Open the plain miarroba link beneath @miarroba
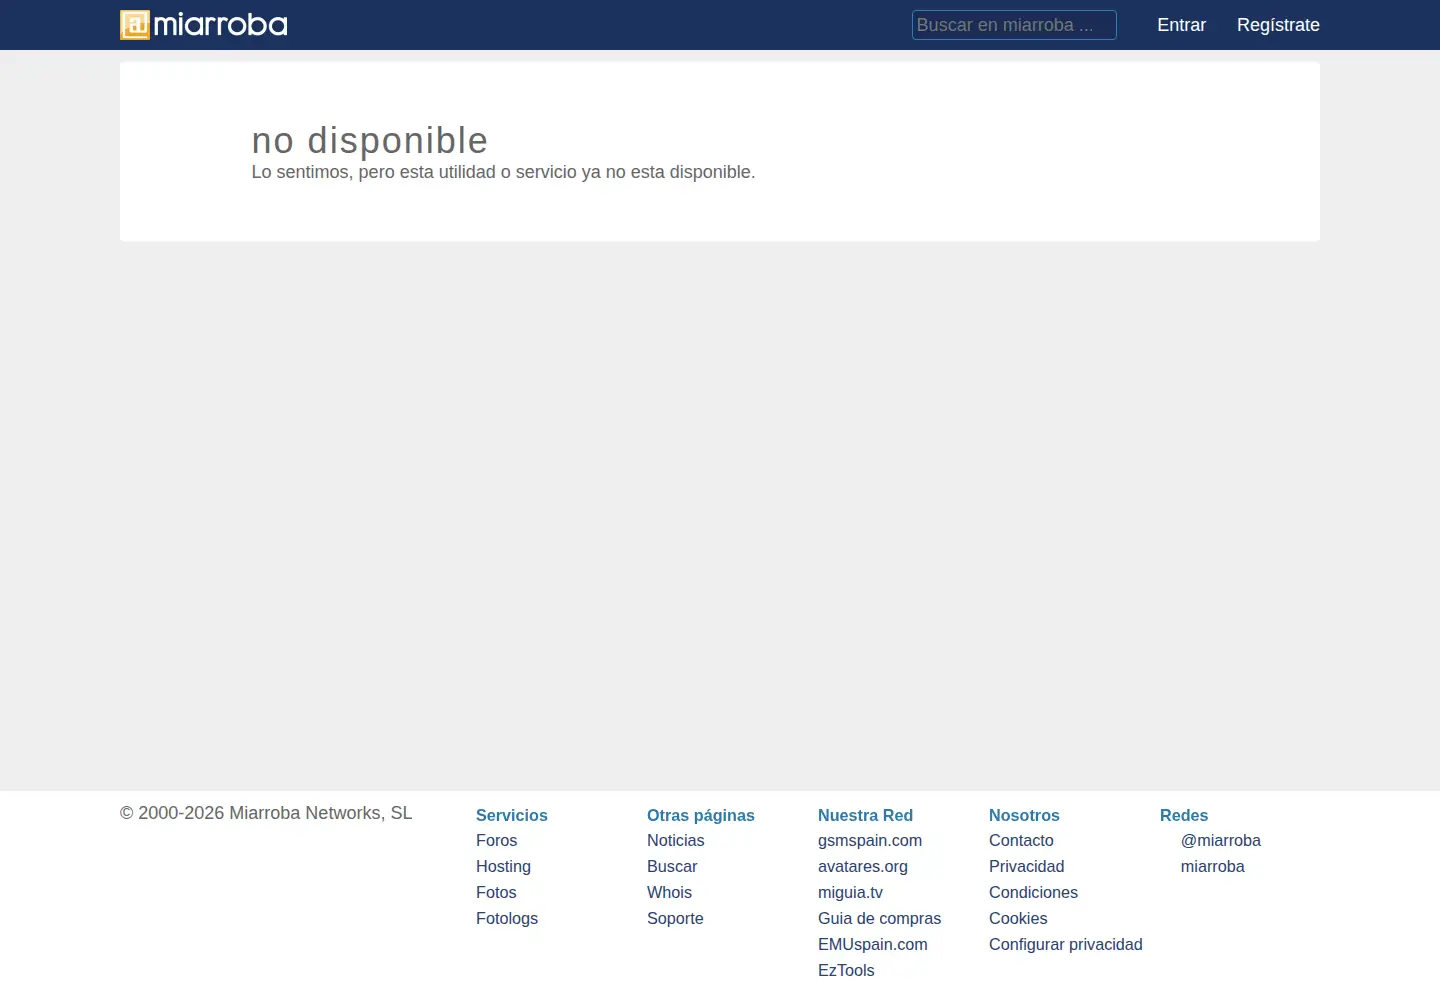 pyautogui.click(x=1212, y=867)
